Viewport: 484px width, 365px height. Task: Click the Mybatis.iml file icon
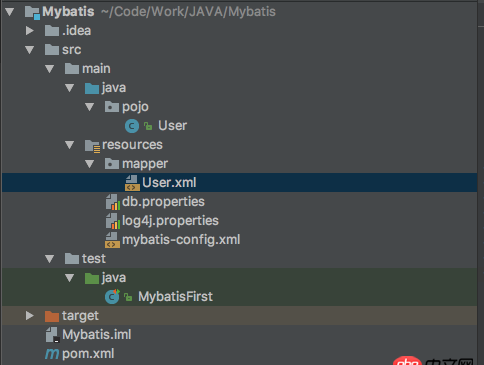53,335
